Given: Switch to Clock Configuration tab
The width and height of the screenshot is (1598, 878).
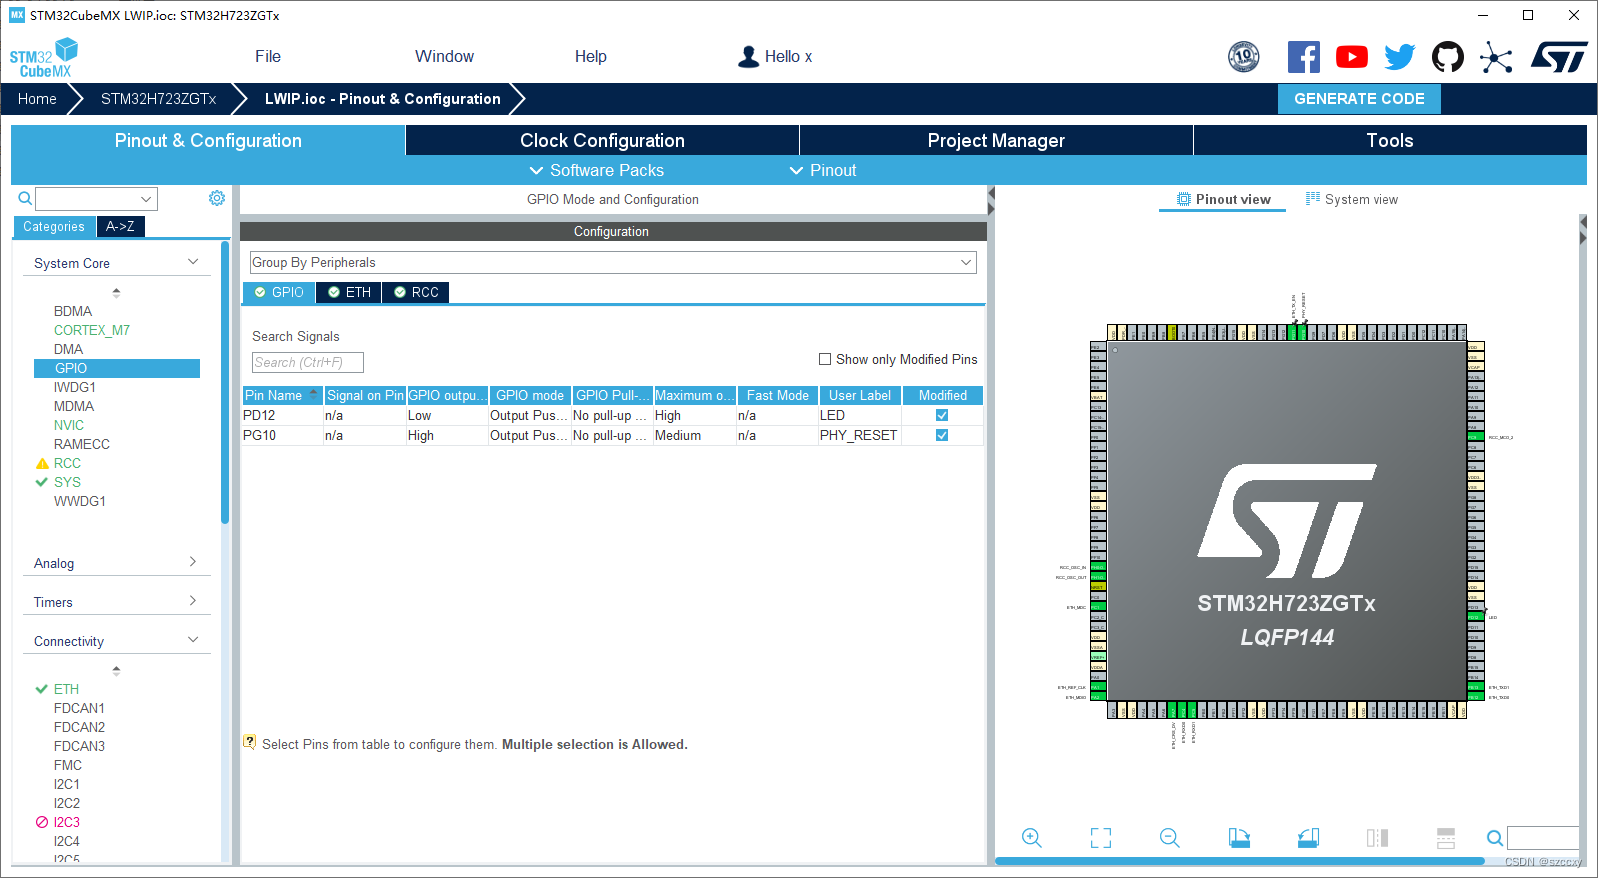Looking at the screenshot, I should pyautogui.click(x=602, y=140).
